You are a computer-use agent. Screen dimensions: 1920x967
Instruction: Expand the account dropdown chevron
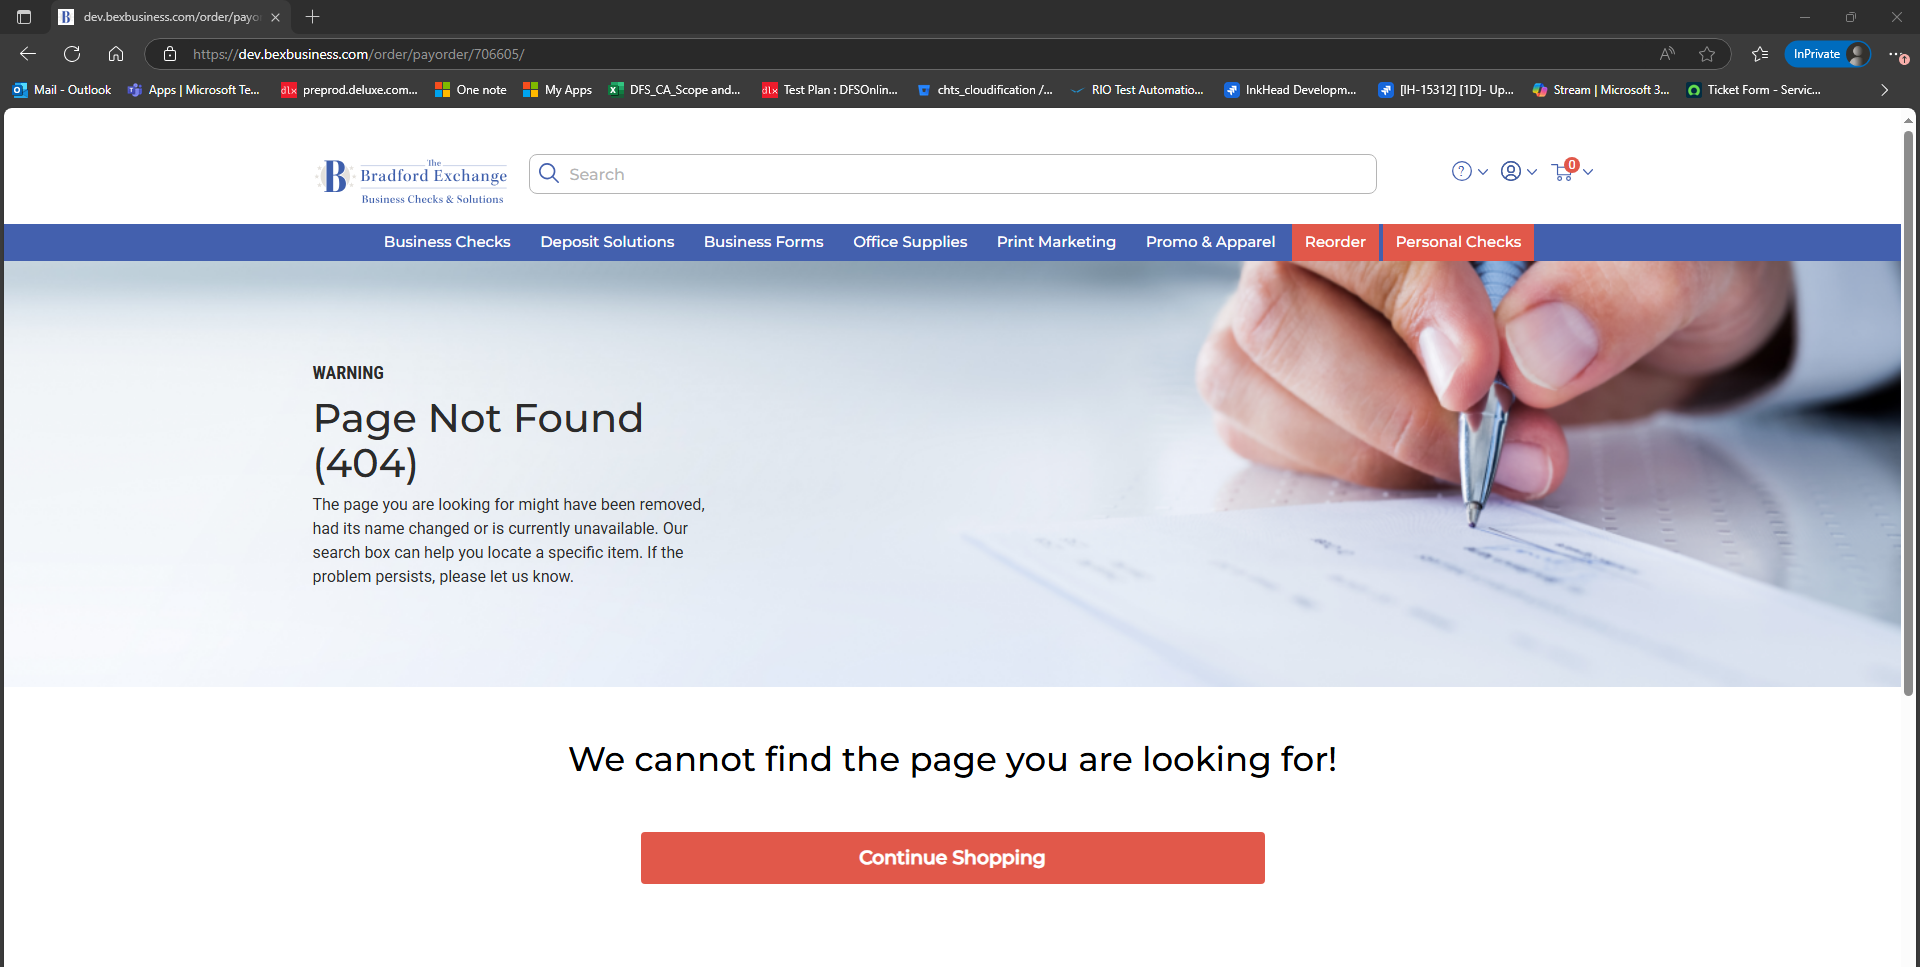pos(1532,172)
